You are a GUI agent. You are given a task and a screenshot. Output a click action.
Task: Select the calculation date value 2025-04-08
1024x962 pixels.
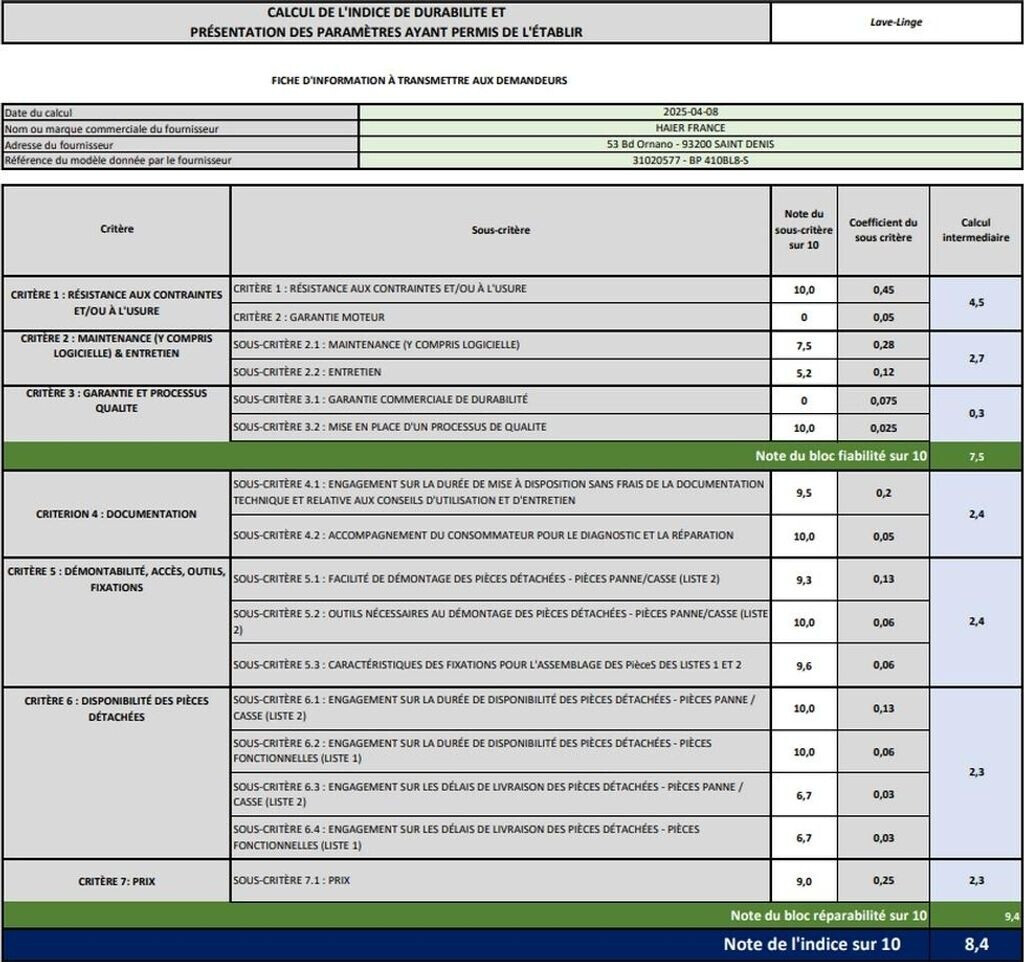[690, 113]
